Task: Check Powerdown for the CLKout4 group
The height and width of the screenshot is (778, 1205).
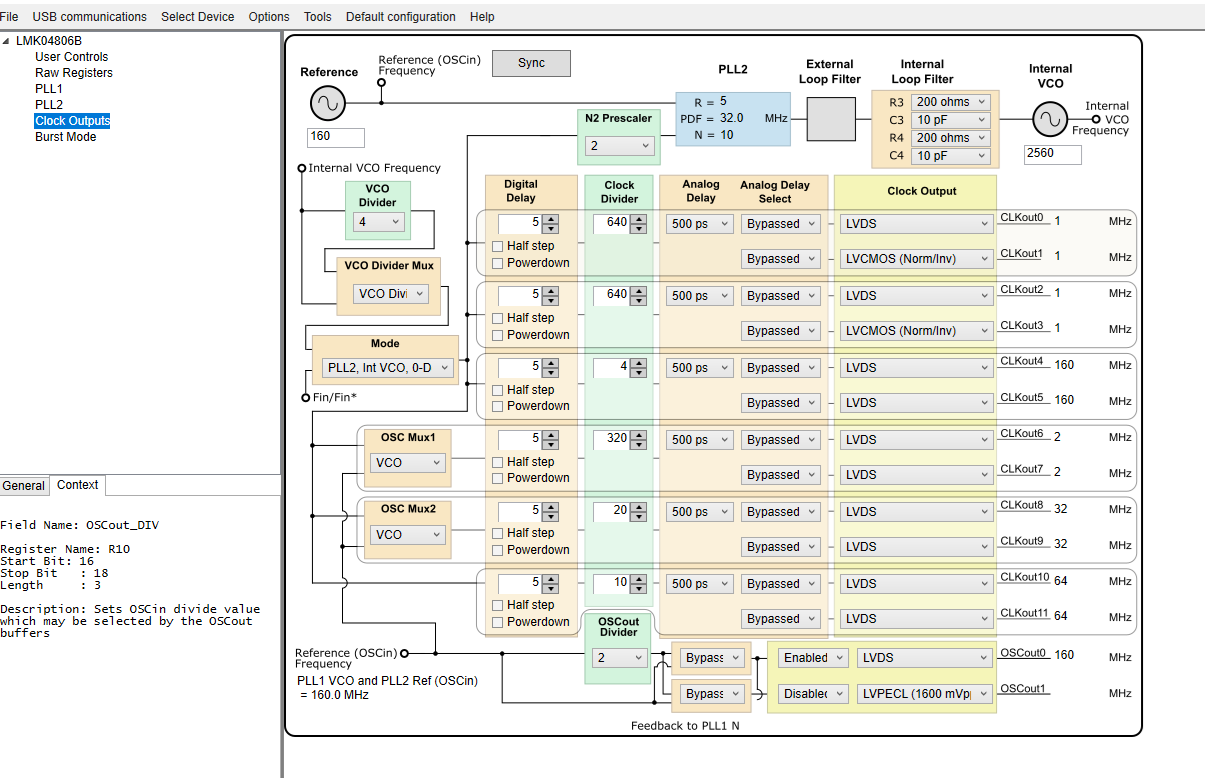Action: 498,406
